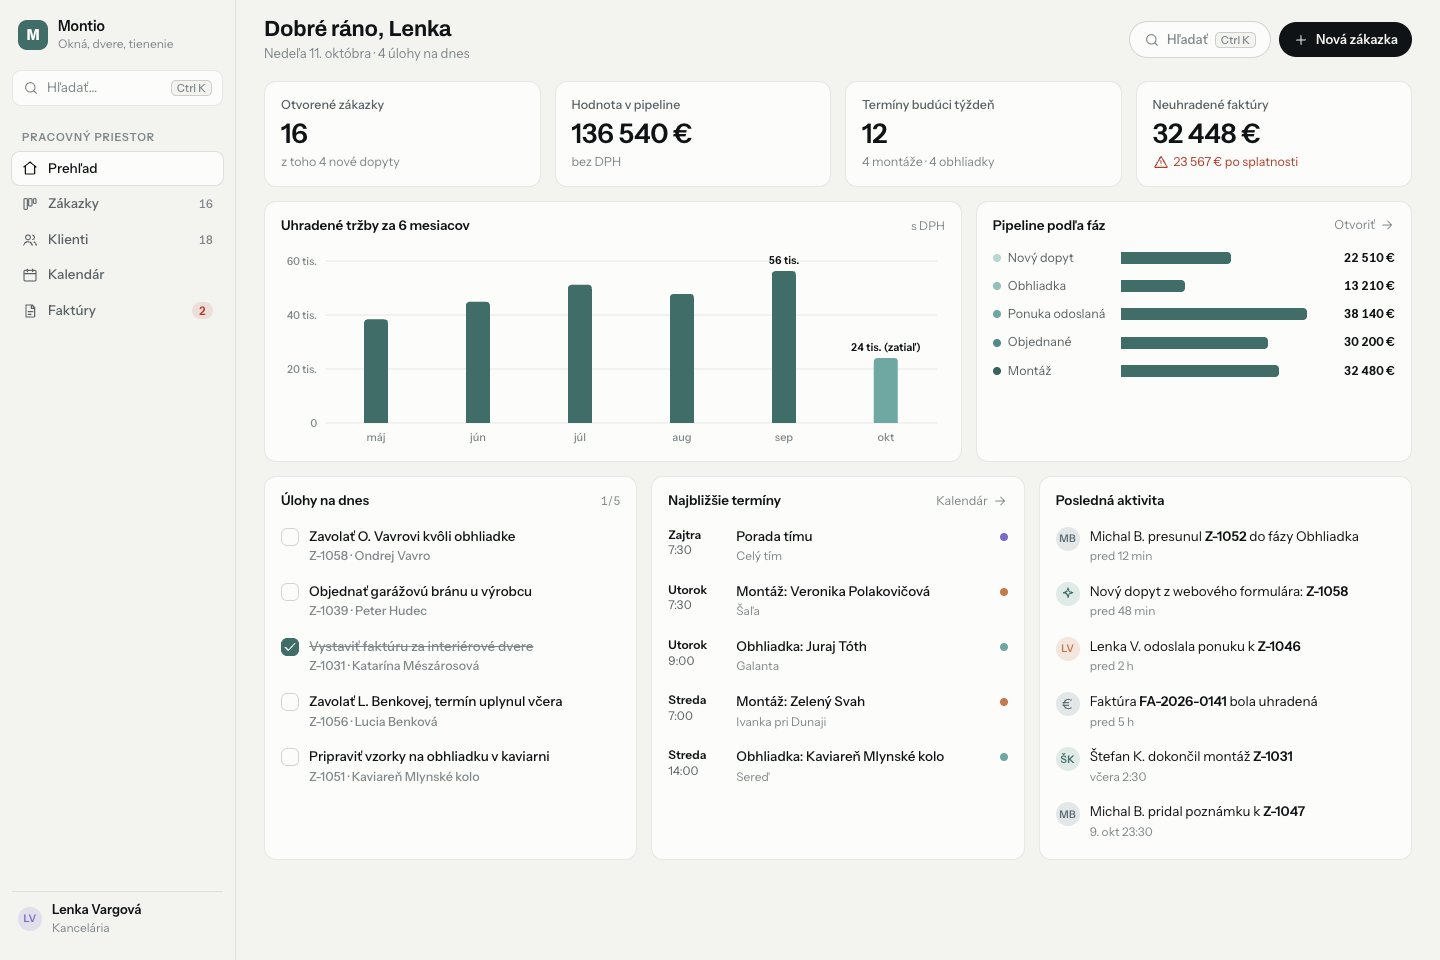The image size is (1440, 960).
Task: Check the task Zavolať O. Vavrovi kvôli obhliadke
Action: point(290,537)
